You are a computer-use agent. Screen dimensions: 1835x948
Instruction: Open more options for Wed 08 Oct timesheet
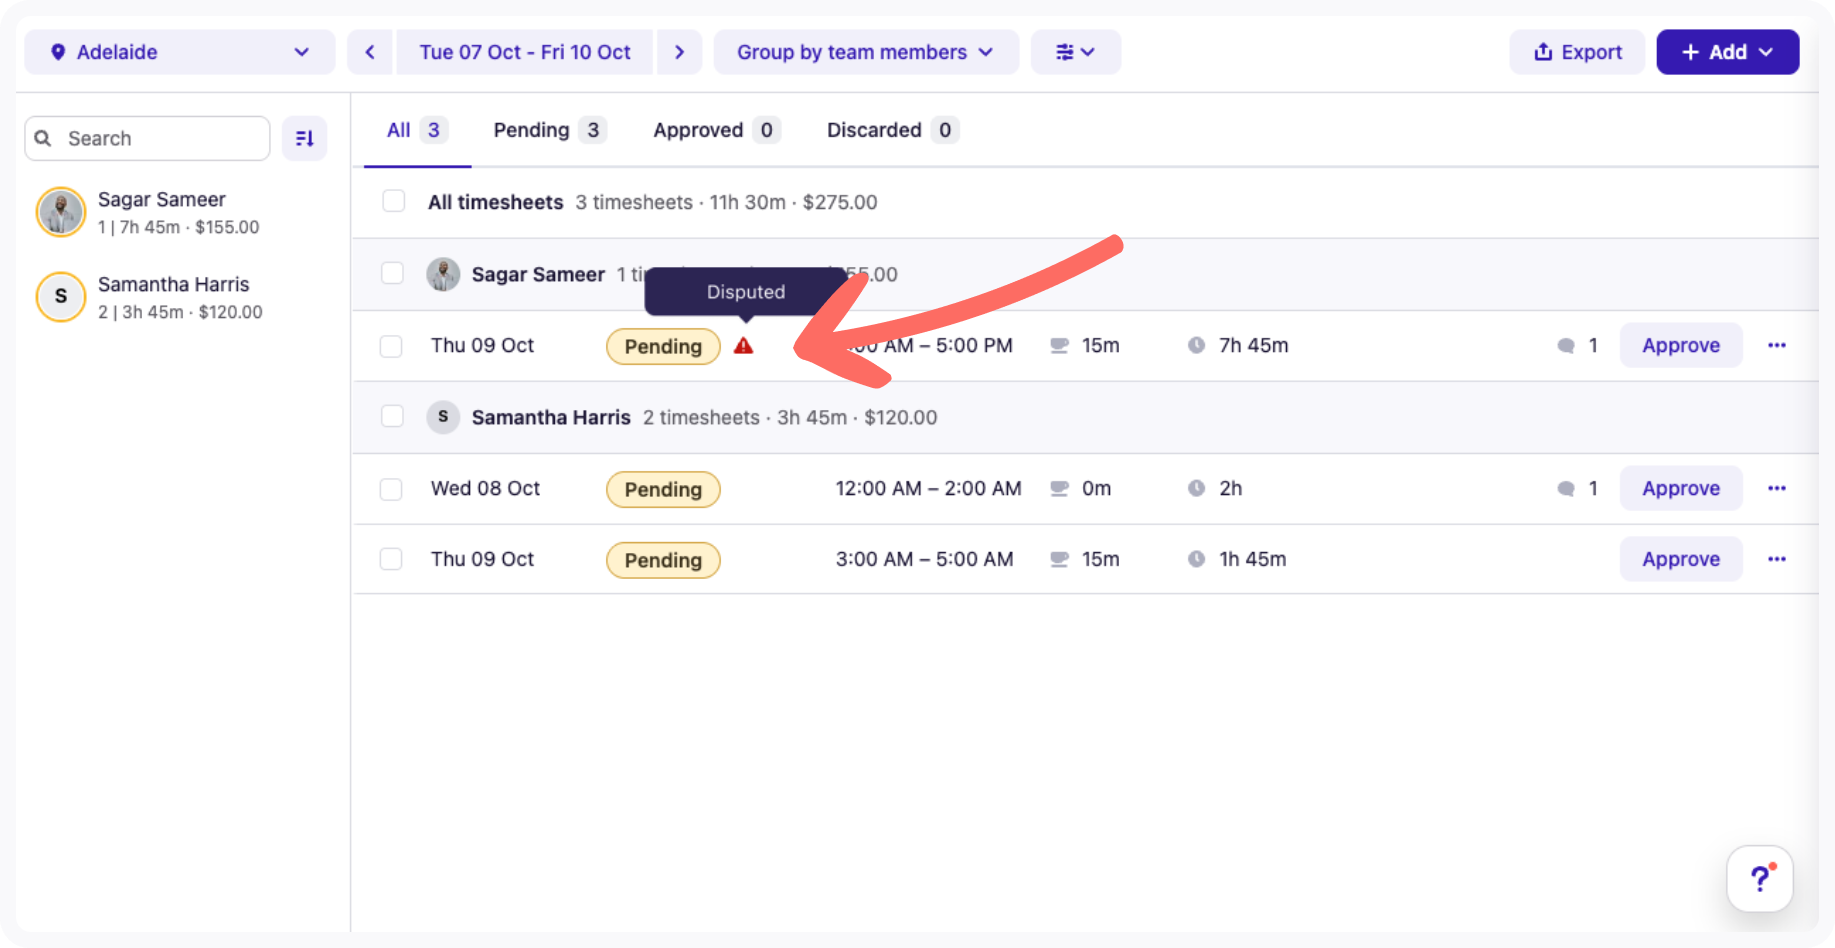click(x=1776, y=489)
